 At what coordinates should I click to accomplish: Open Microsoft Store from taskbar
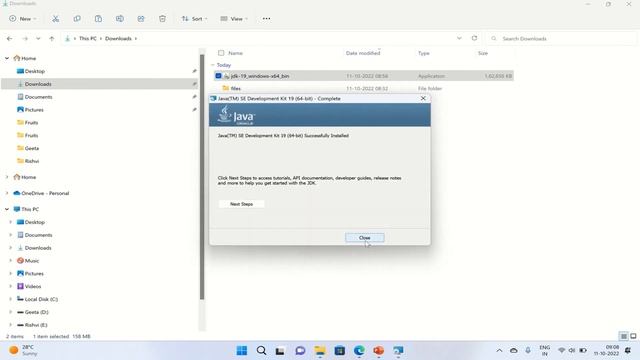pyautogui.click(x=340, y=351)
